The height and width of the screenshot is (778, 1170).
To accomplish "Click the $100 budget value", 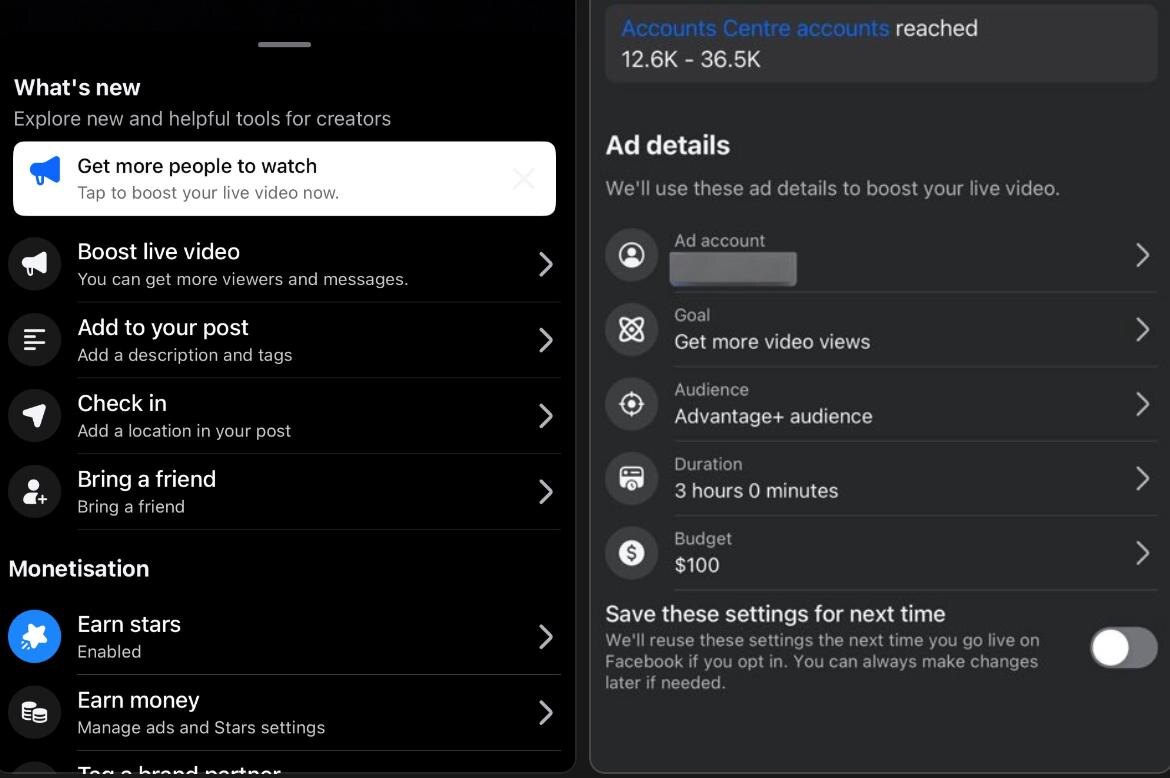I will click(x=697, y=565).
